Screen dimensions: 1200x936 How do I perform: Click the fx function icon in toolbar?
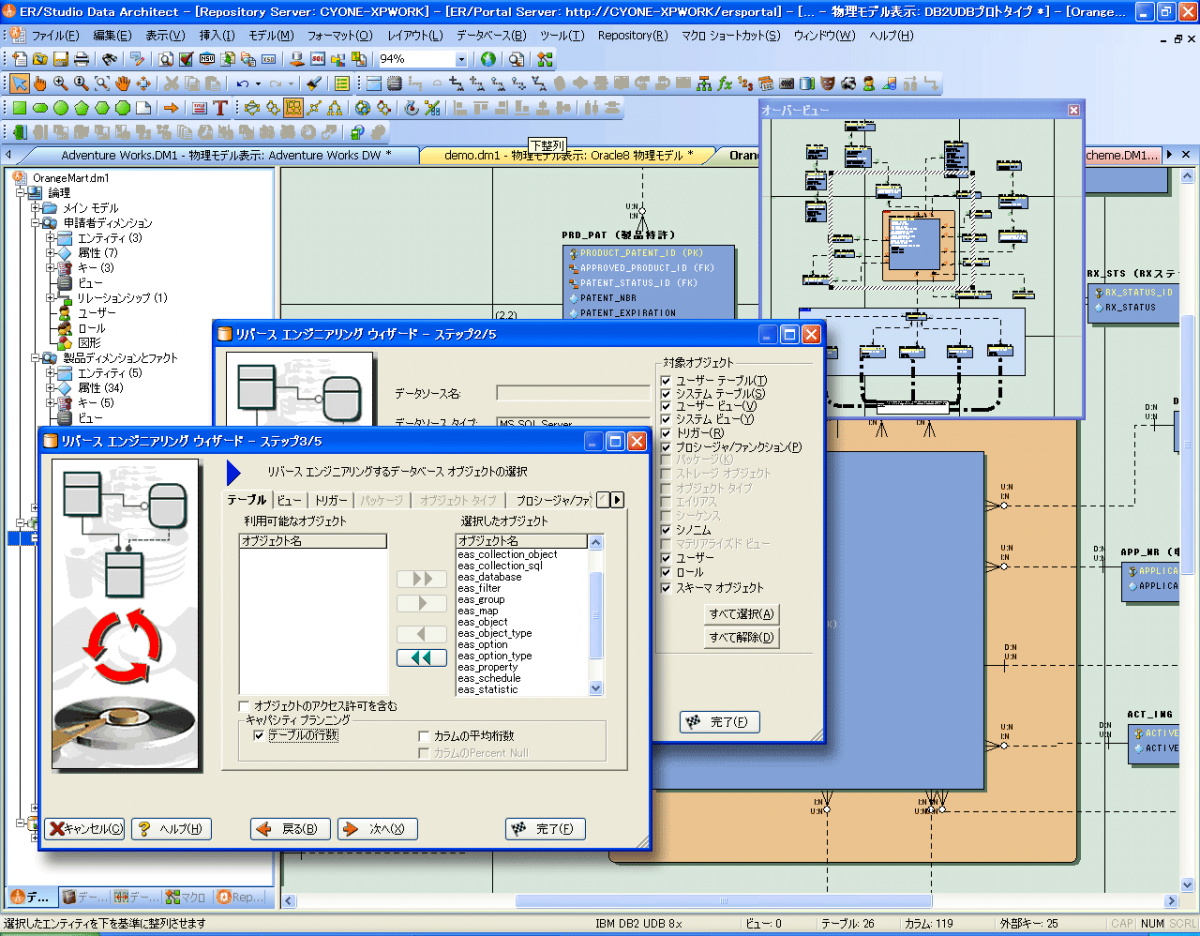[724, 83]
